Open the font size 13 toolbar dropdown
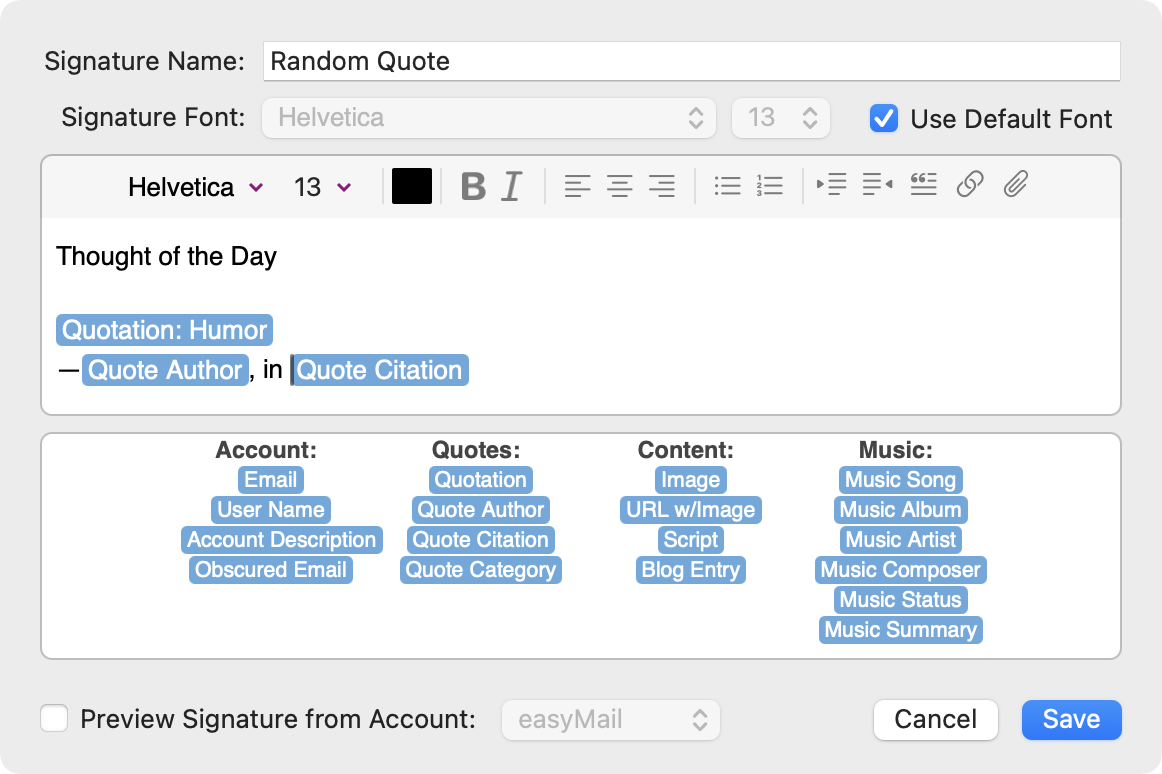The height and width of the screenshot is (774, 1162). 322,187
